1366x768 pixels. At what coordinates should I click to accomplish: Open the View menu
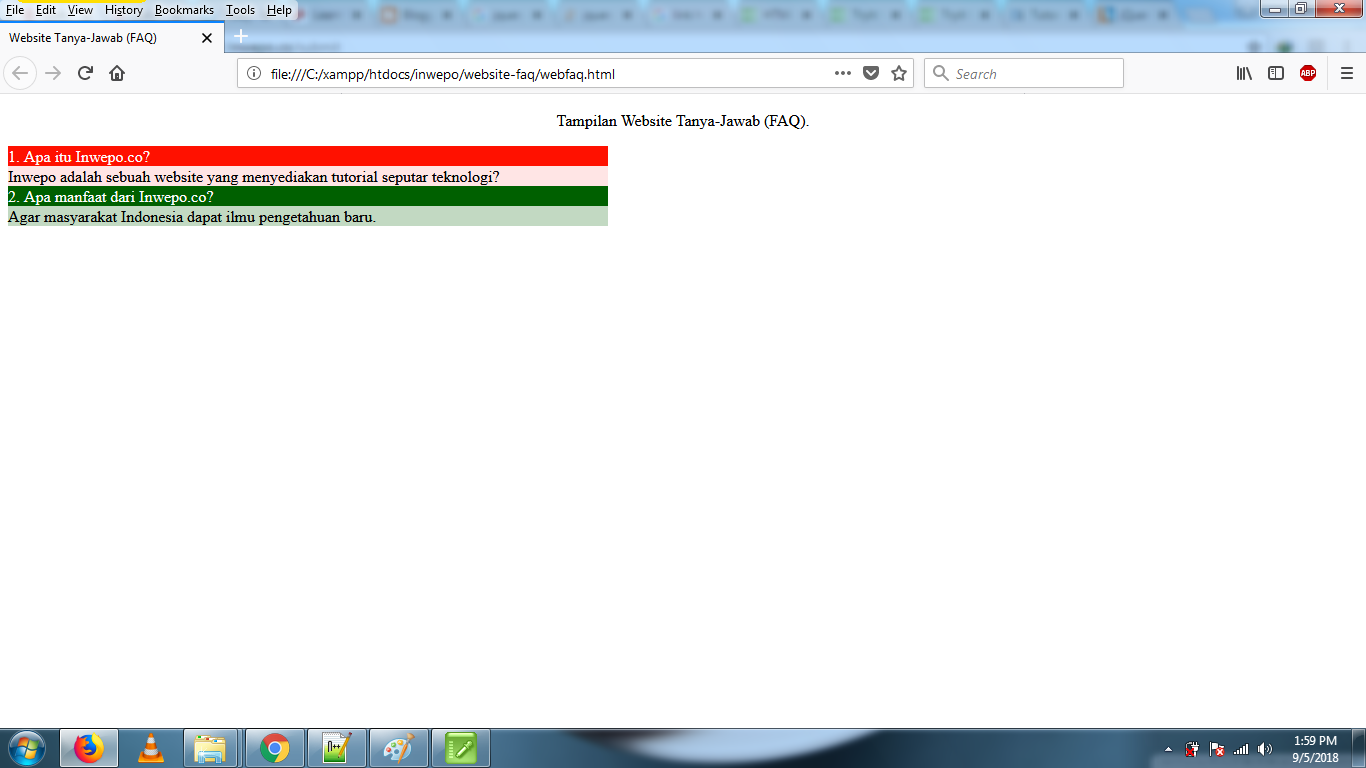click(x=80, y=10)
